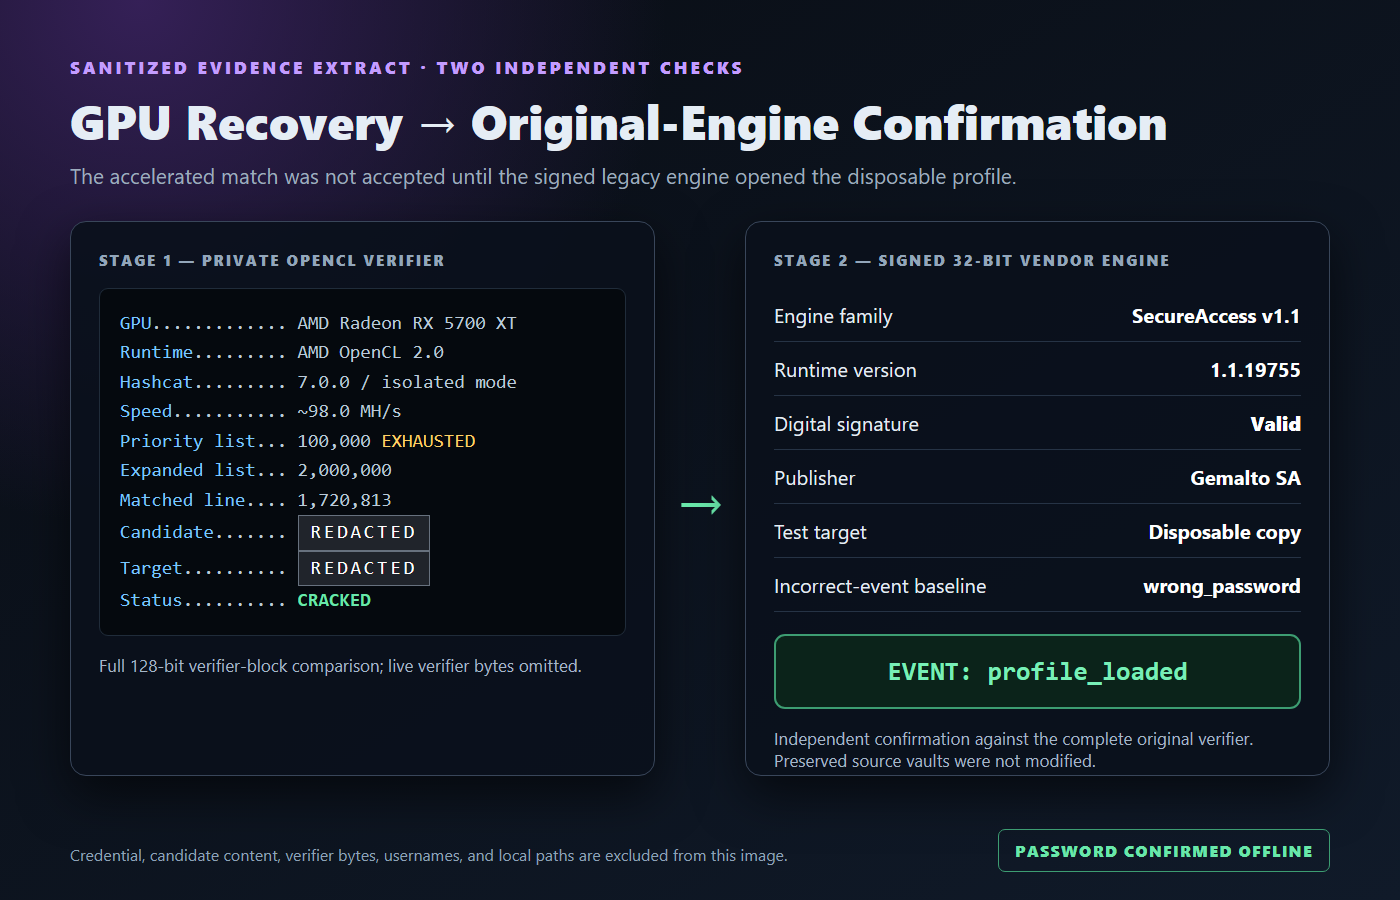
Task: Click the Matched line value 1,720,813
Action: tap(344, 500)
